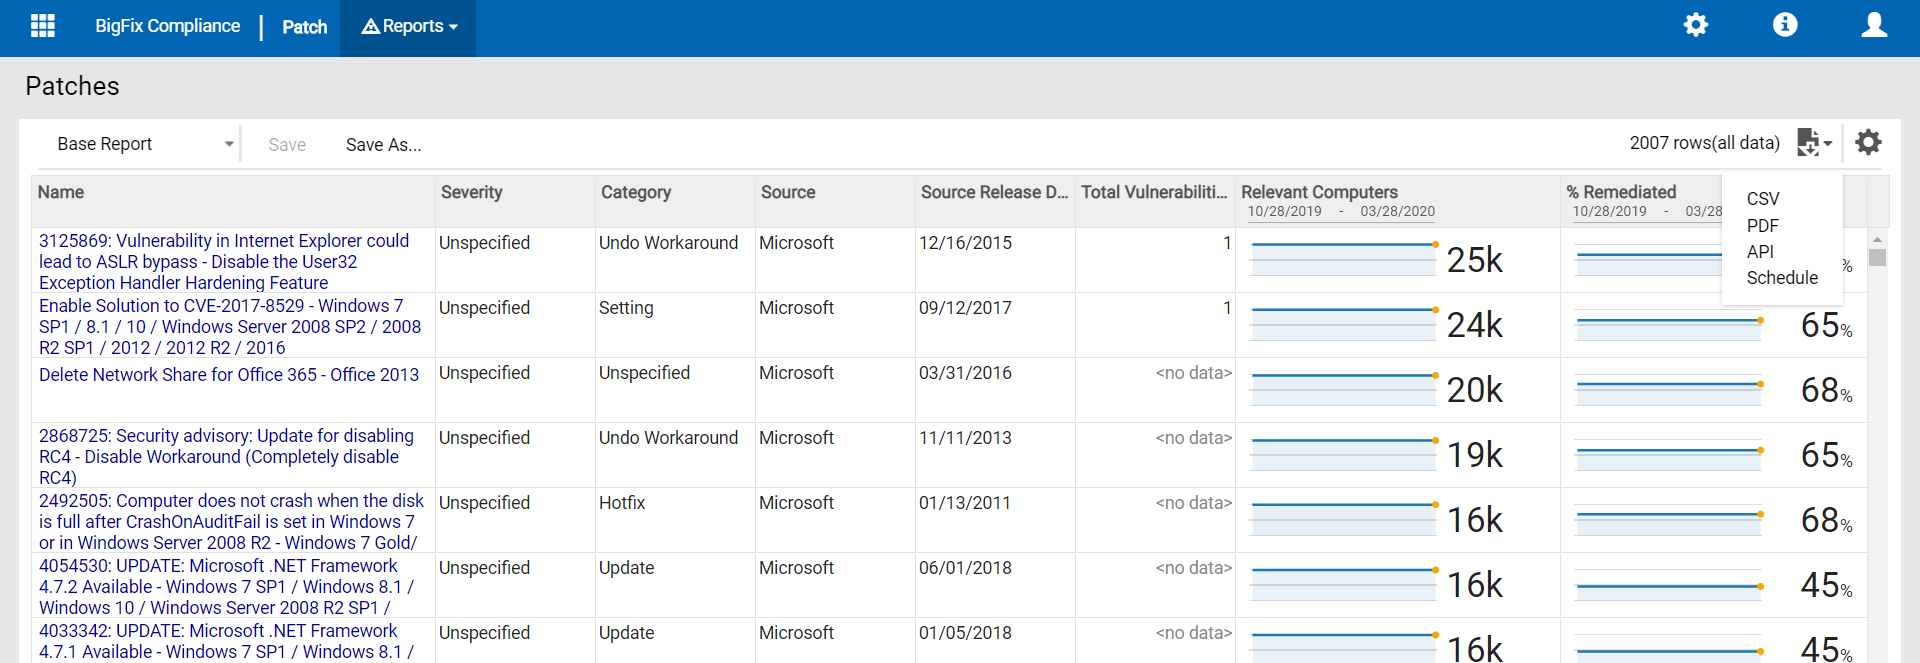Viewport: 1920px width, 663px height.
Task: Select API from export menu
Action: coord(1760,252)
